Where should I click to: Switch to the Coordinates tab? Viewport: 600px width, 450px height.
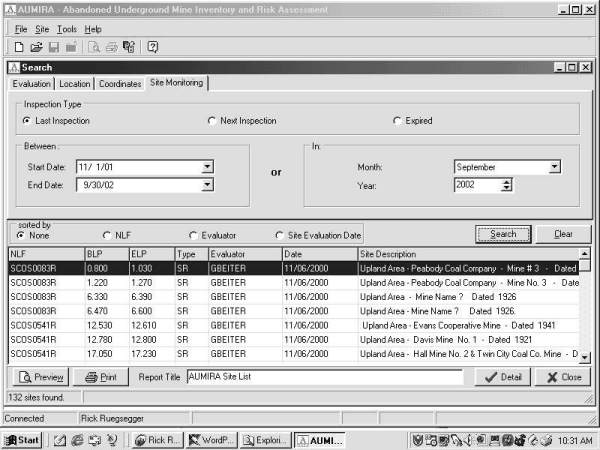tap(120, 84)
